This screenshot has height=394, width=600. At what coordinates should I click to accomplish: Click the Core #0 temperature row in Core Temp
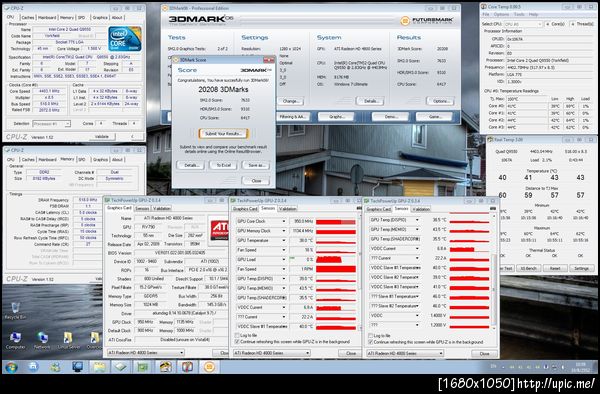click(x=539, y=106)
